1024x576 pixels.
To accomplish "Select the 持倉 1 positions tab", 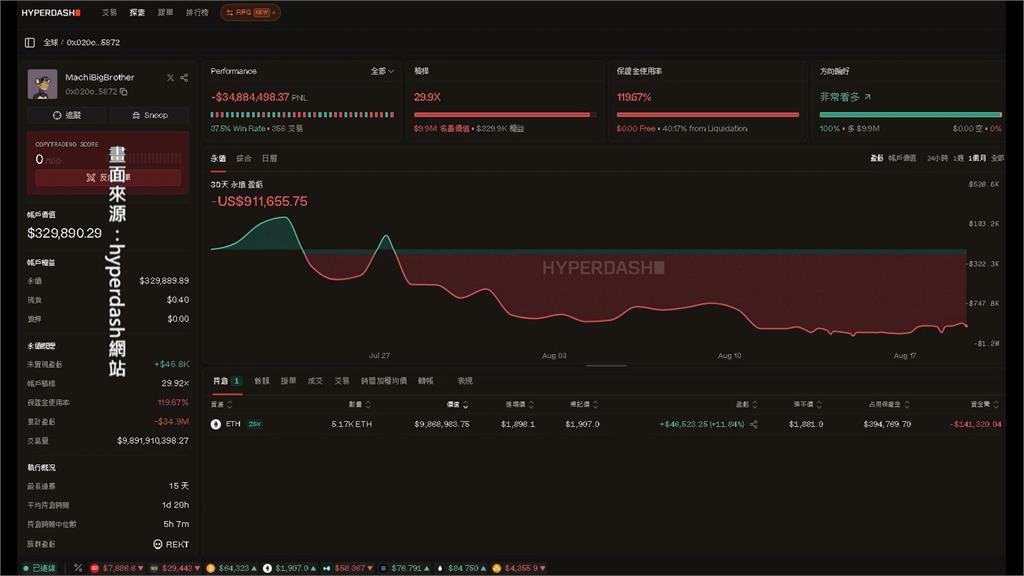I will coord(227,381).
